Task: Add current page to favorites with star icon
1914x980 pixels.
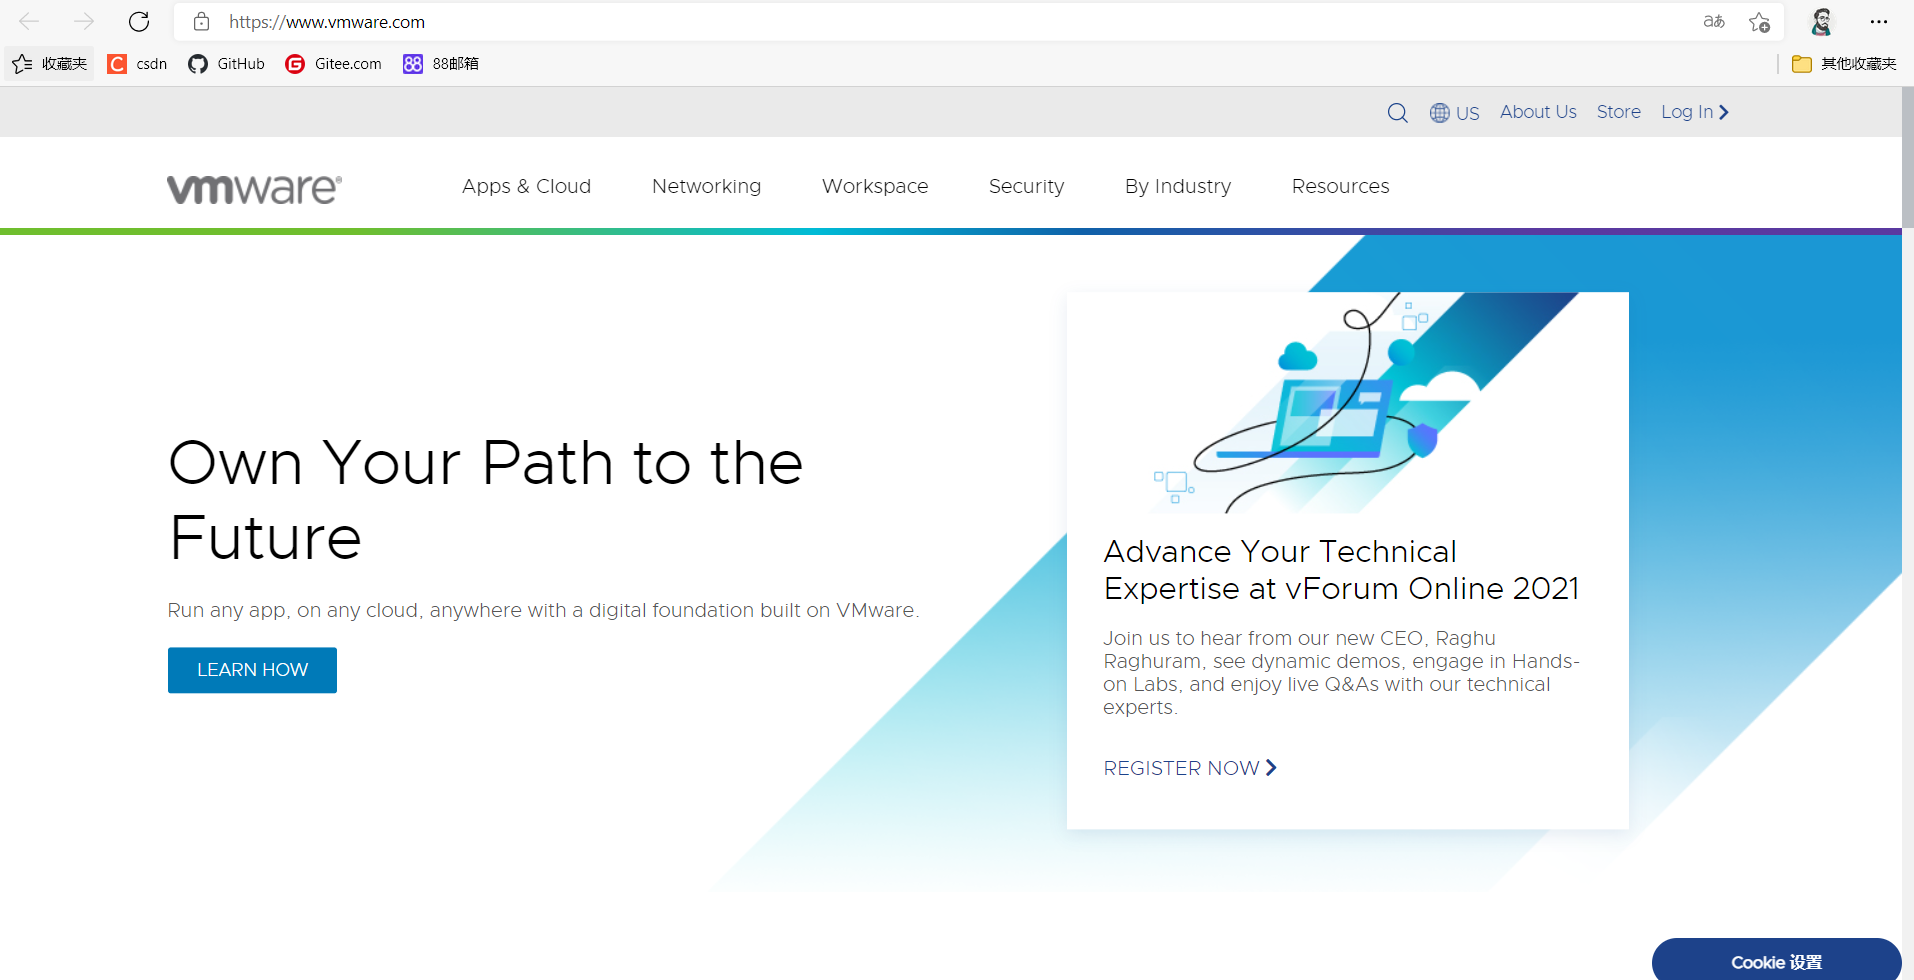Action: [1758, 21]
